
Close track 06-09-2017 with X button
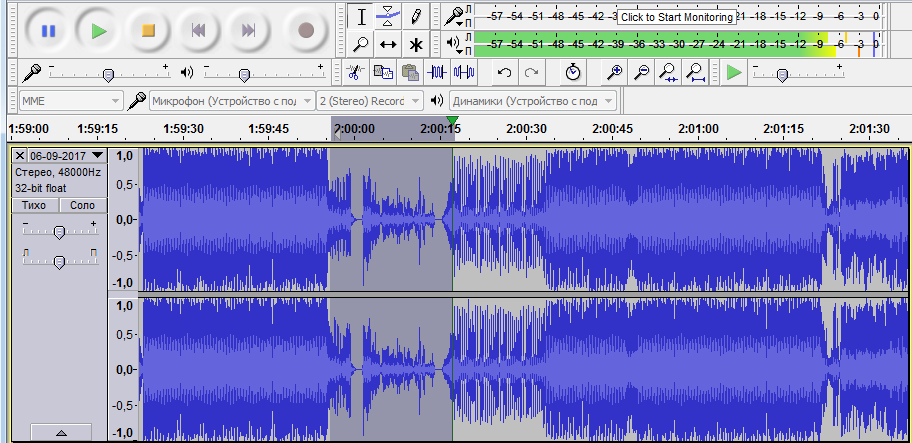pos(20,156)
